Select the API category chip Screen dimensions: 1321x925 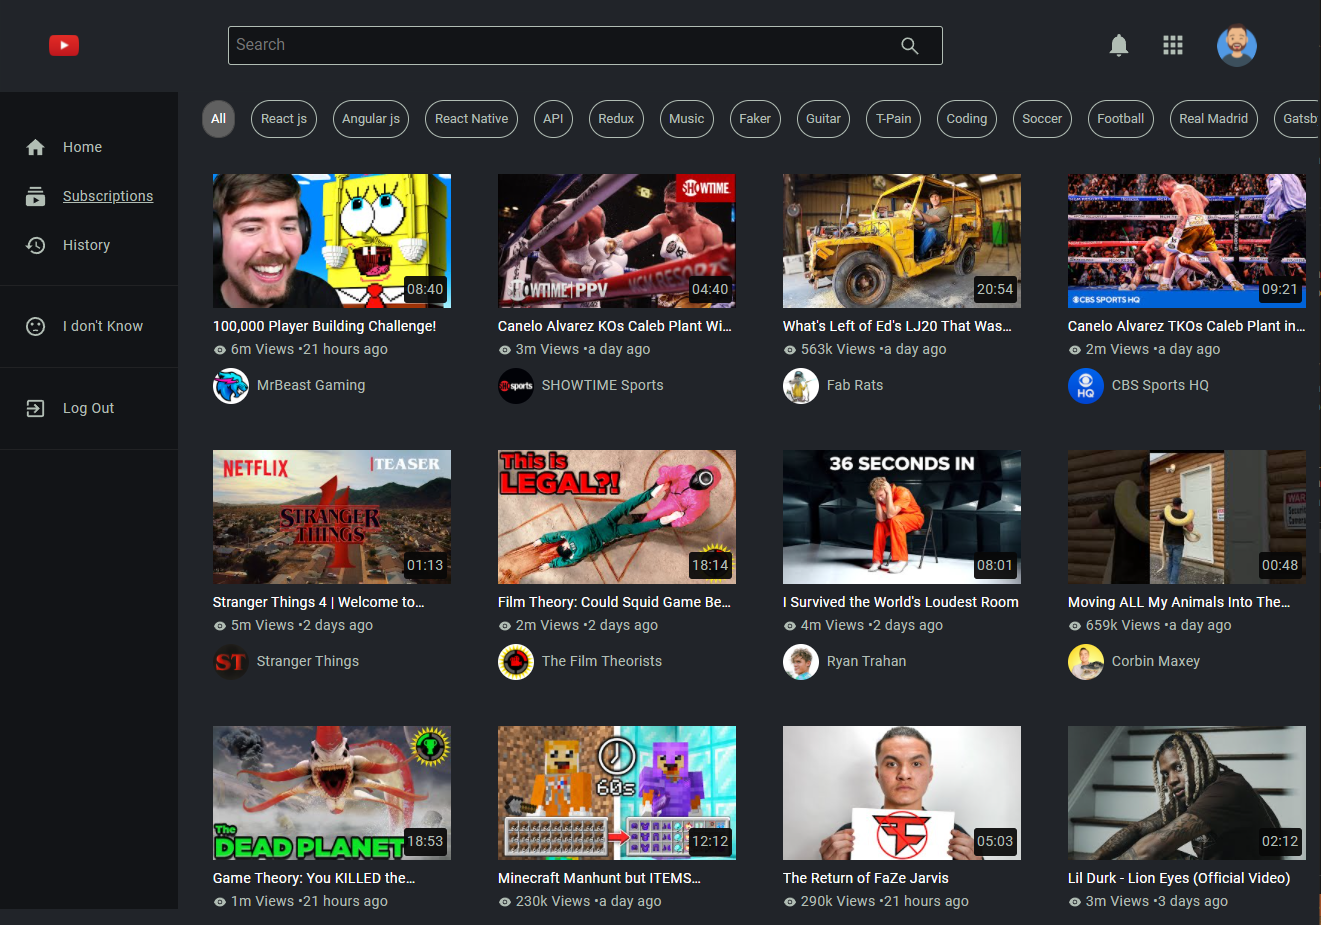tap(554, 118)
